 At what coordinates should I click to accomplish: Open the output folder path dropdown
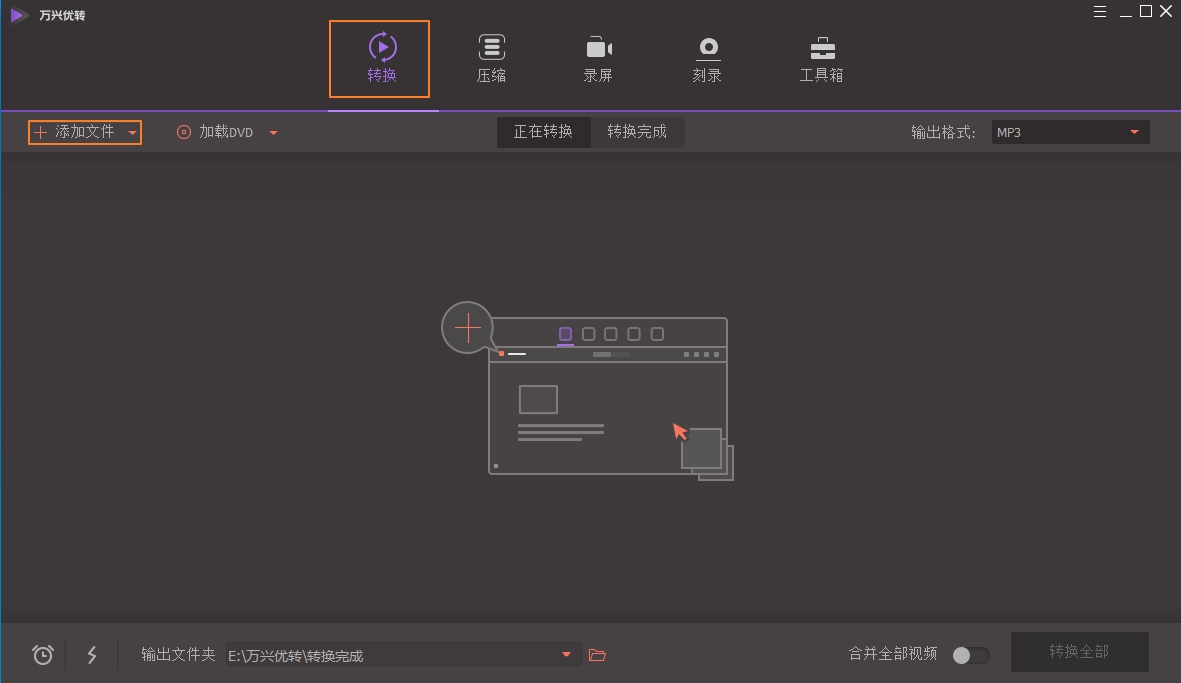click(x=566, y=654)
